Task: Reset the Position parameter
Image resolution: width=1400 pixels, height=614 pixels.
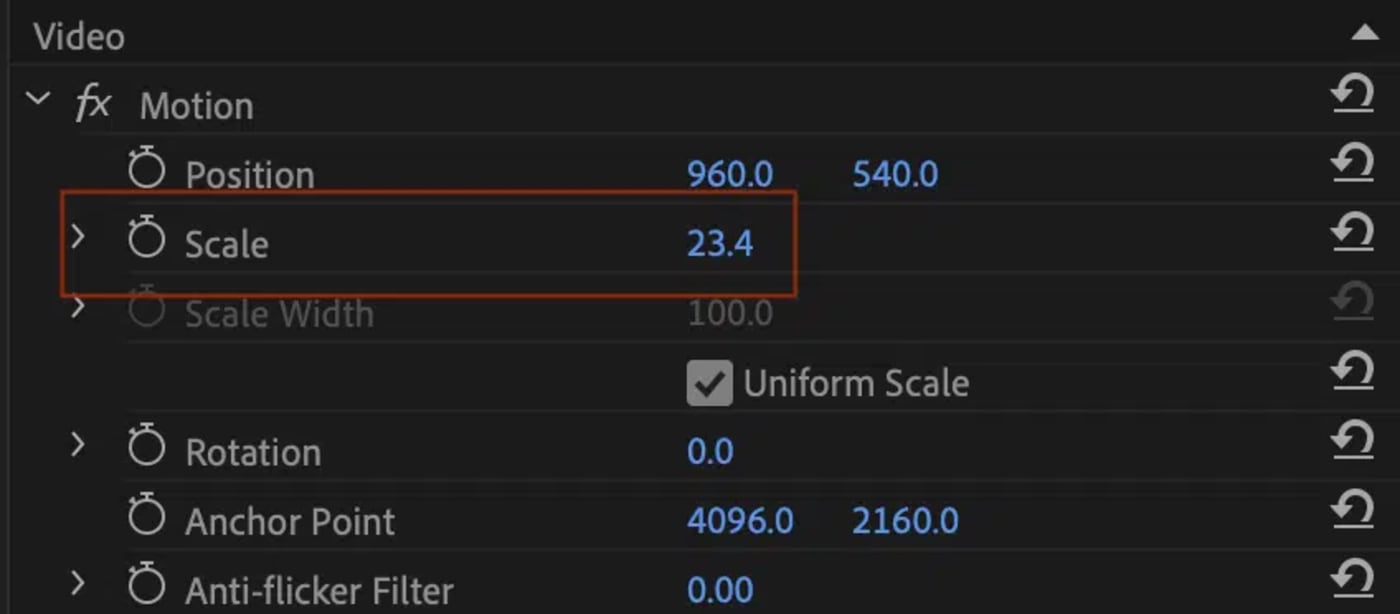Action: (x=1352, y=164)
